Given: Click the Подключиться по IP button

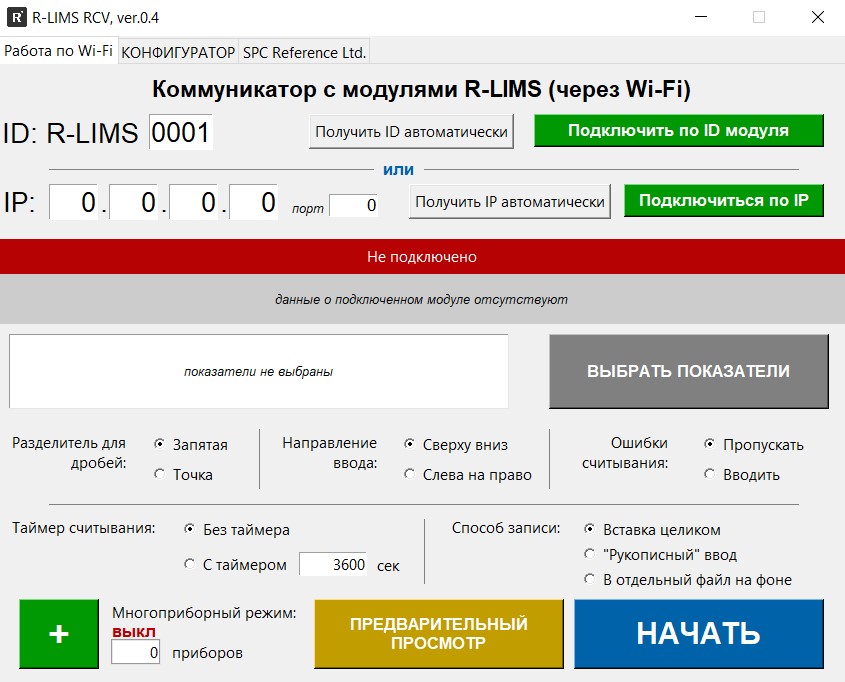Looking at the screenshot, I should coord(723,200).
